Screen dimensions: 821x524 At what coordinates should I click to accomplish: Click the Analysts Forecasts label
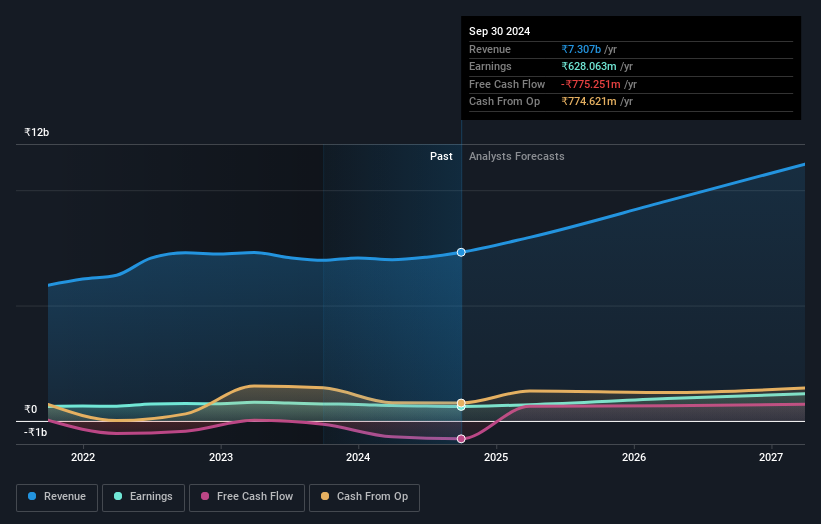pos(516,157)
